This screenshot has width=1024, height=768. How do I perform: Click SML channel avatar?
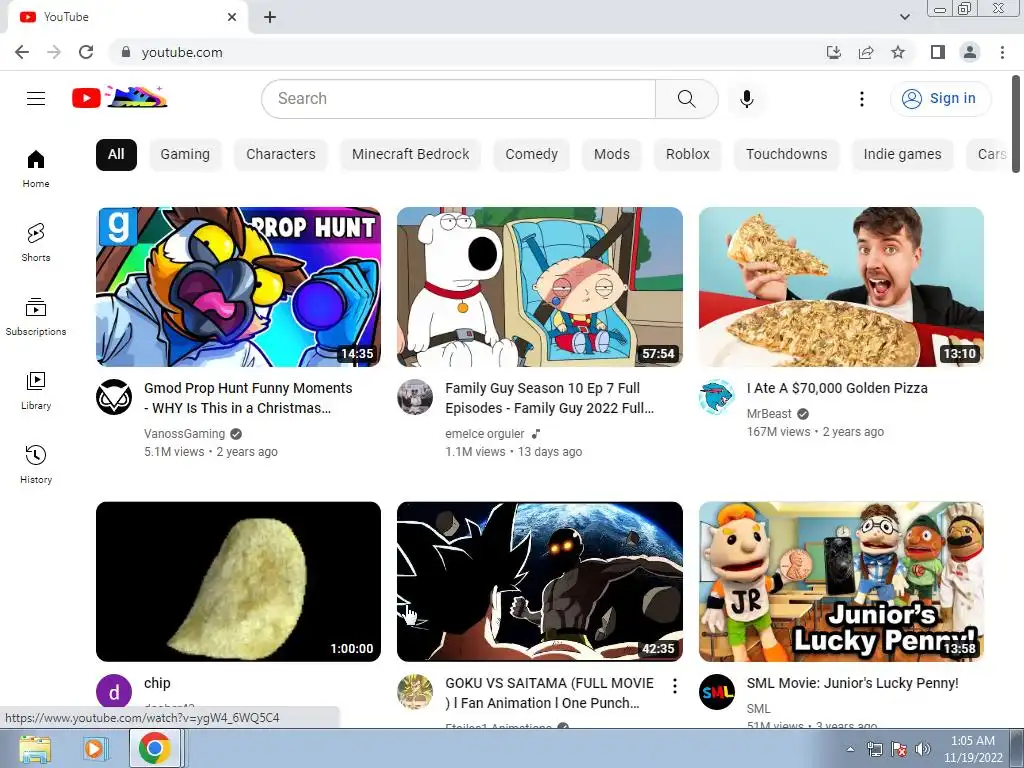pyautogui.click(x=716, y=692)
